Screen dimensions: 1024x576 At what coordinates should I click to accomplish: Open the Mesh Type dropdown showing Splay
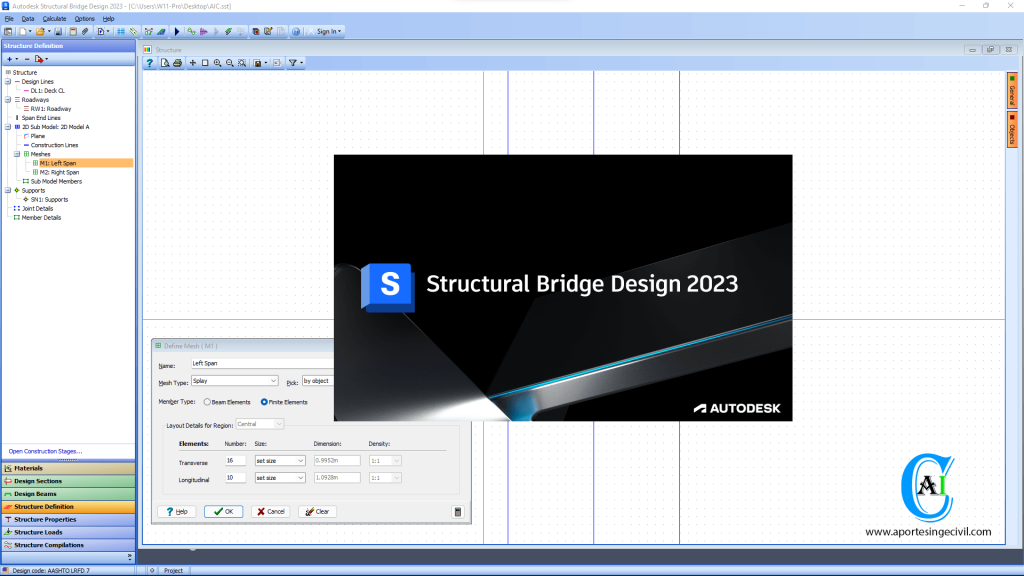point(273,381)
